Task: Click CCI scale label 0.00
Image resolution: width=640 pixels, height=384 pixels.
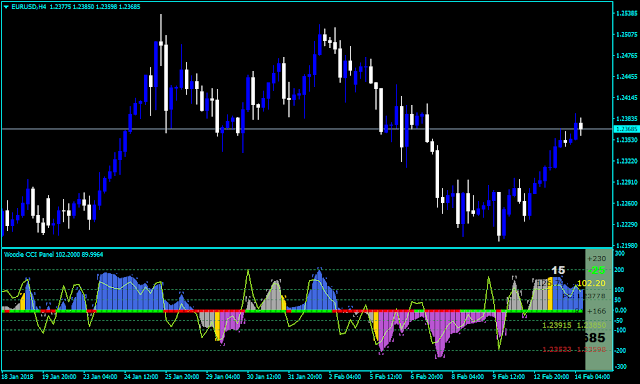Action: coord(620,311)
